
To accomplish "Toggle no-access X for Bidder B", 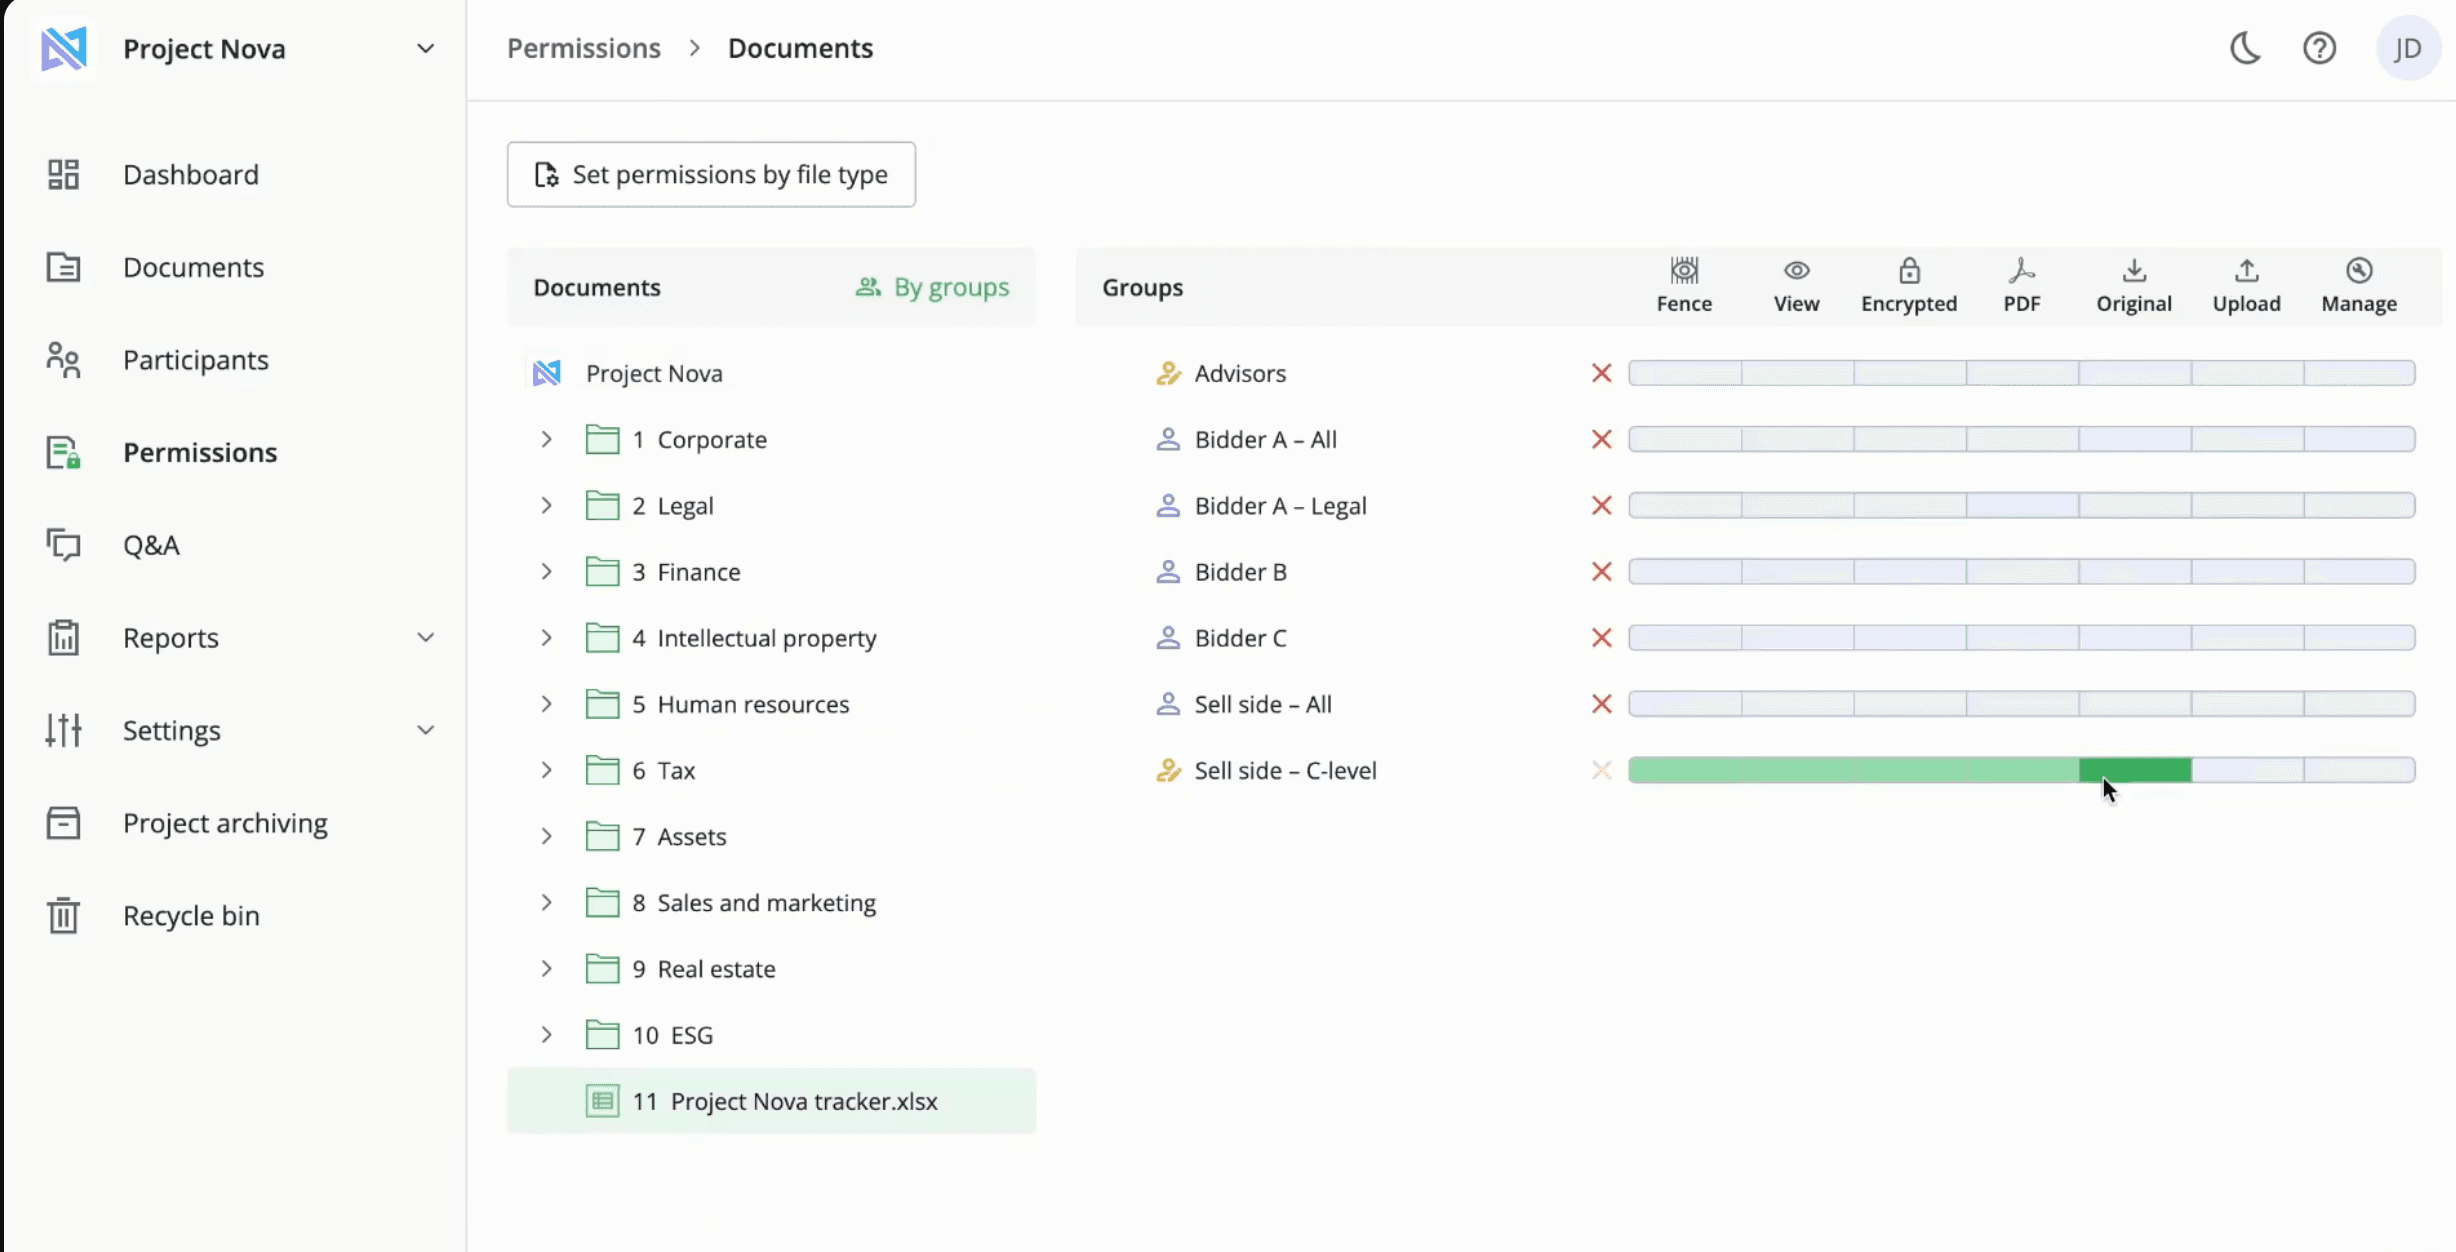I will [1601, 572].
